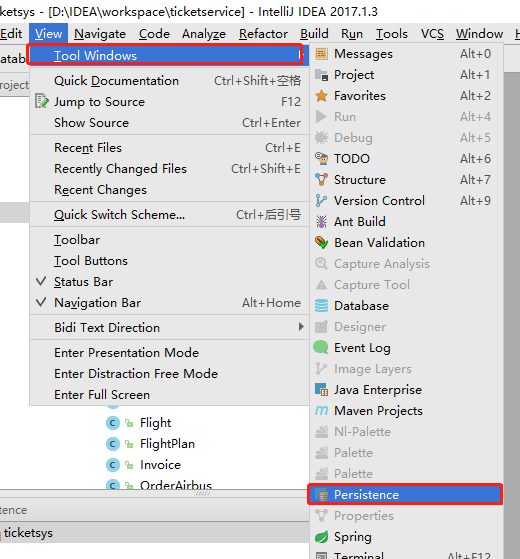The height and width of the screenshot is (559, 520).
Task: Toggle the Navigation Bar checkmark option
Action: point(169,303)
